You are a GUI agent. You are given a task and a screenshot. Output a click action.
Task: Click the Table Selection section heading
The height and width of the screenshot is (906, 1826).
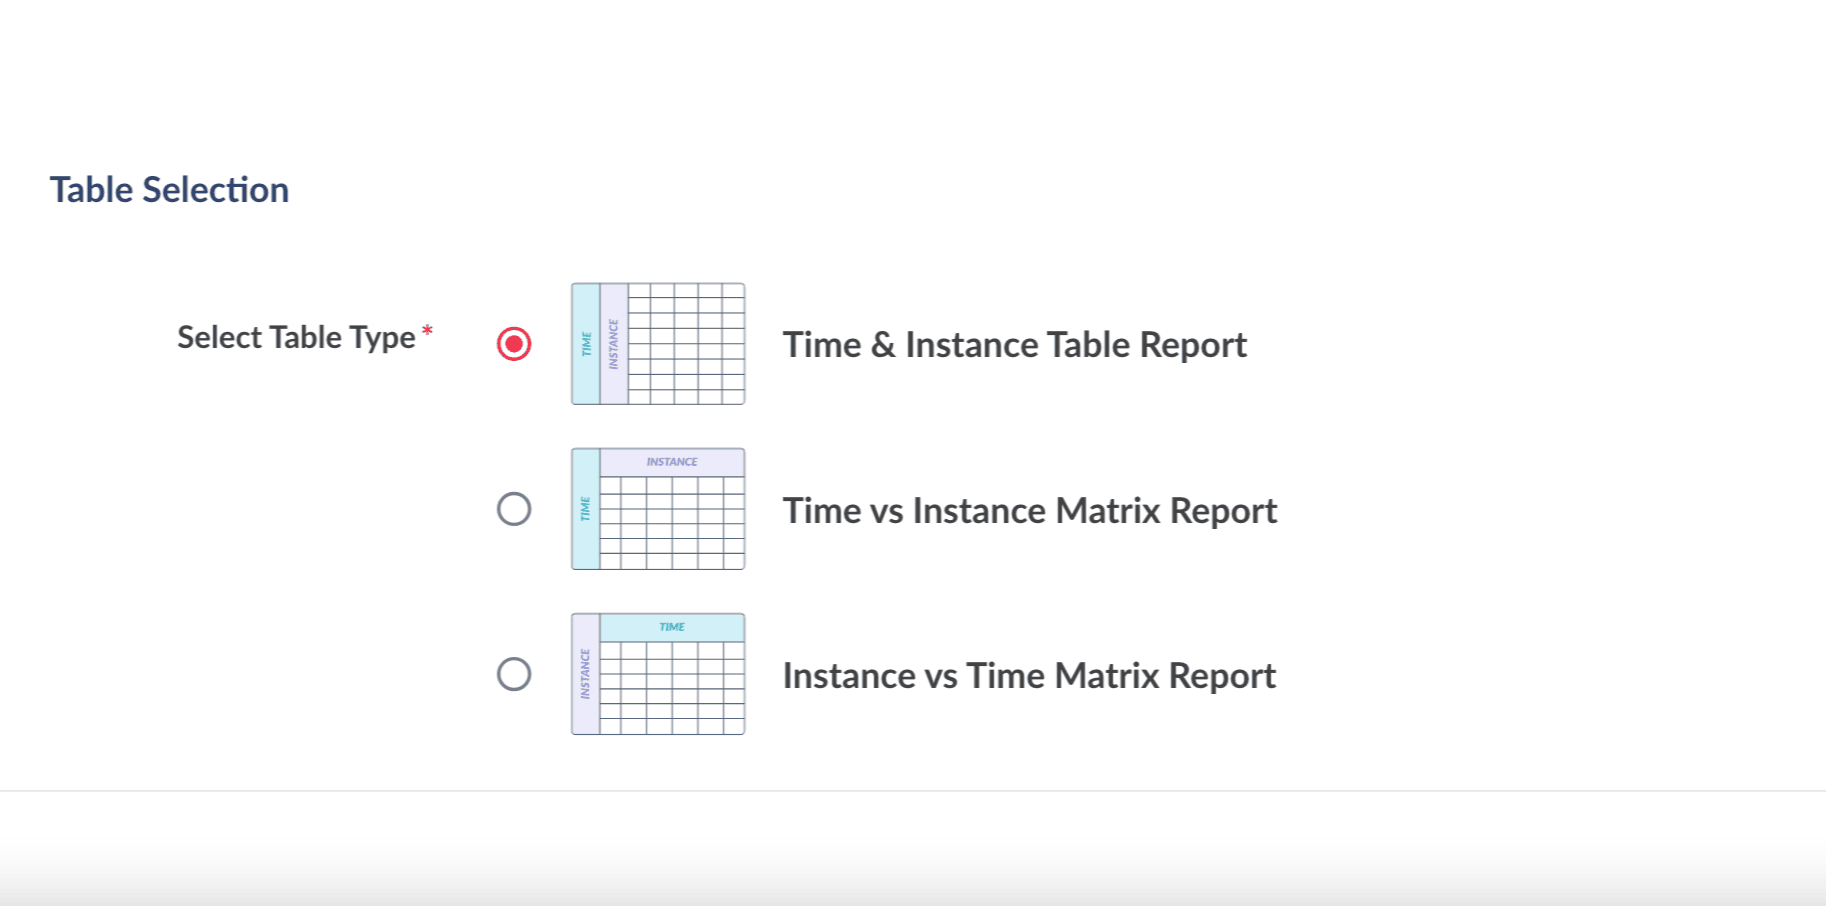tap(169, 190)
